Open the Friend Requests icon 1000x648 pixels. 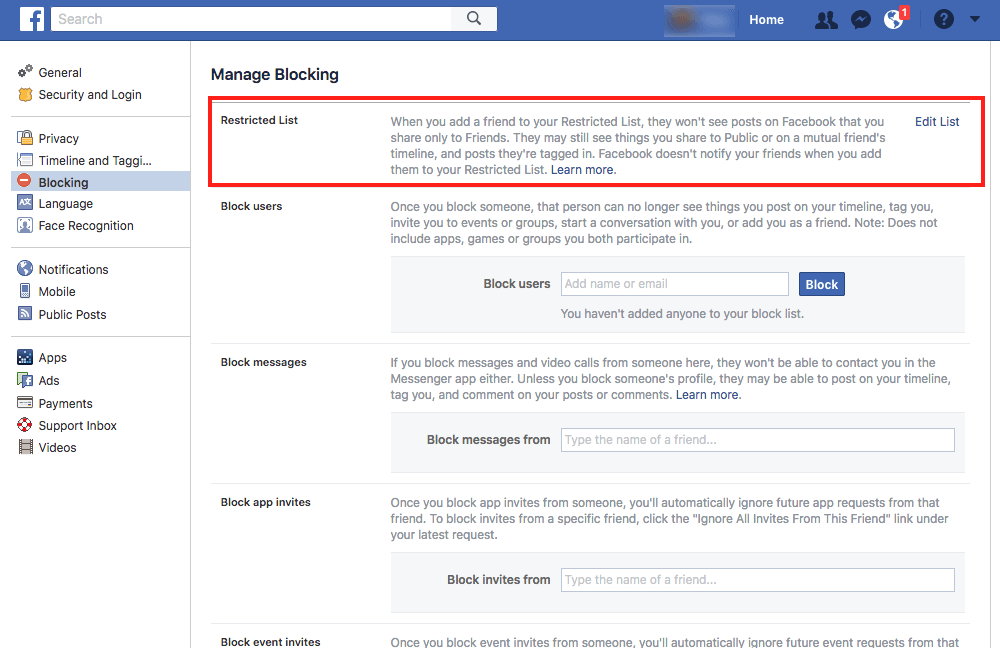pyautogui.click(x=827, y=20)
